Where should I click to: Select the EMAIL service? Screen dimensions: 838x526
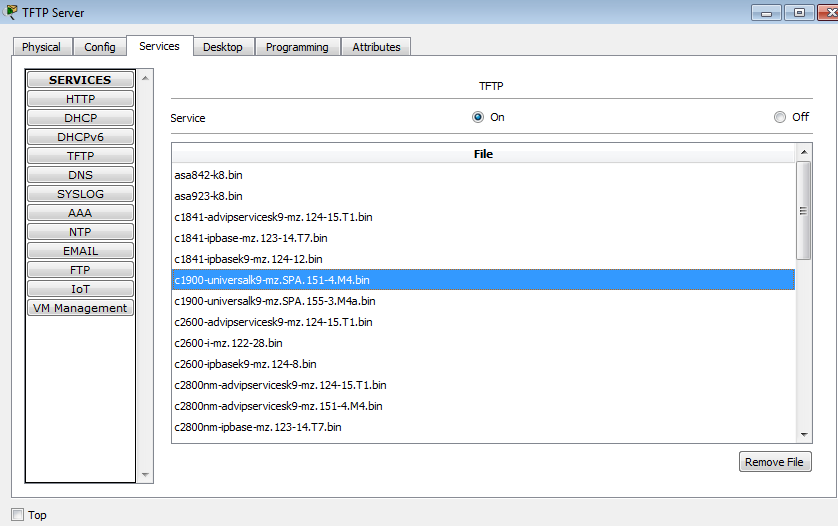[x=80, y=251]
